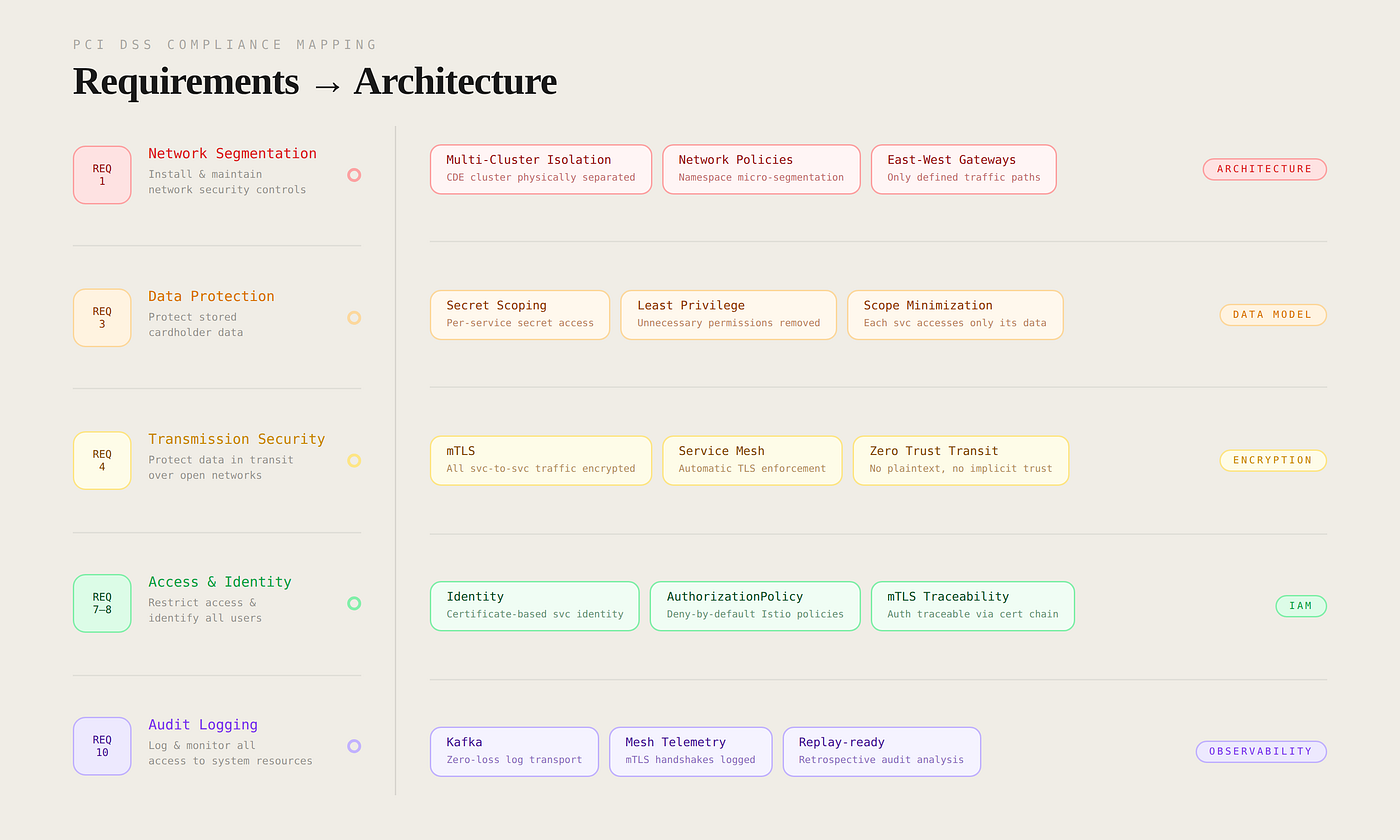Select the Network Policies card
The image size is (1400, 840).
pos(761,169)
